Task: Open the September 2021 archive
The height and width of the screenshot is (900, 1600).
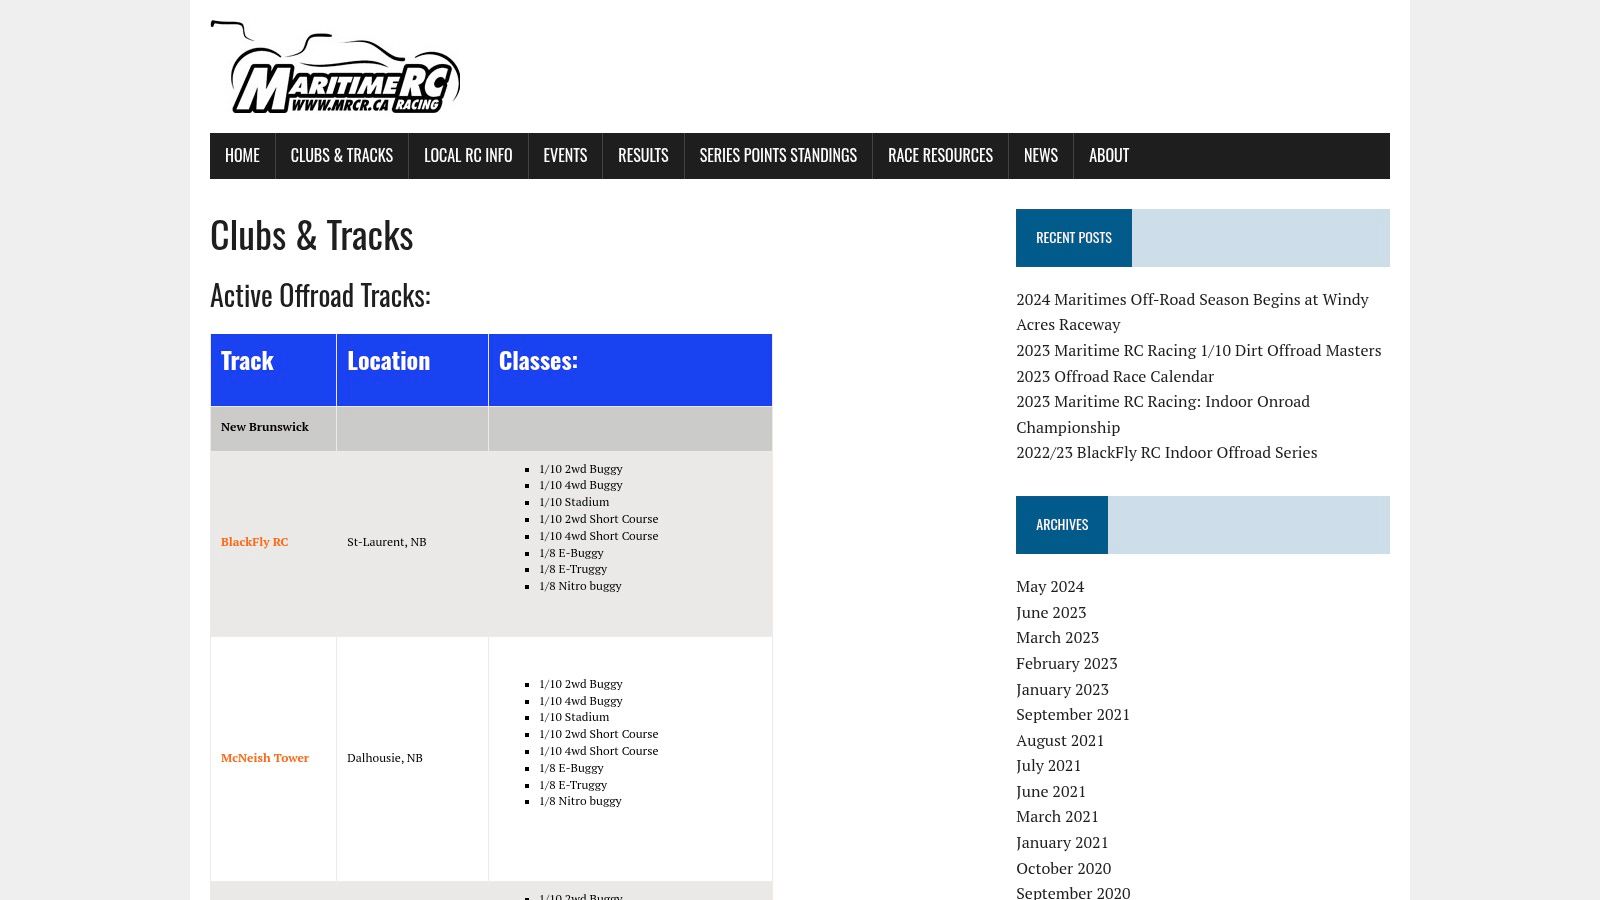Action: [x=1073, y=714]
